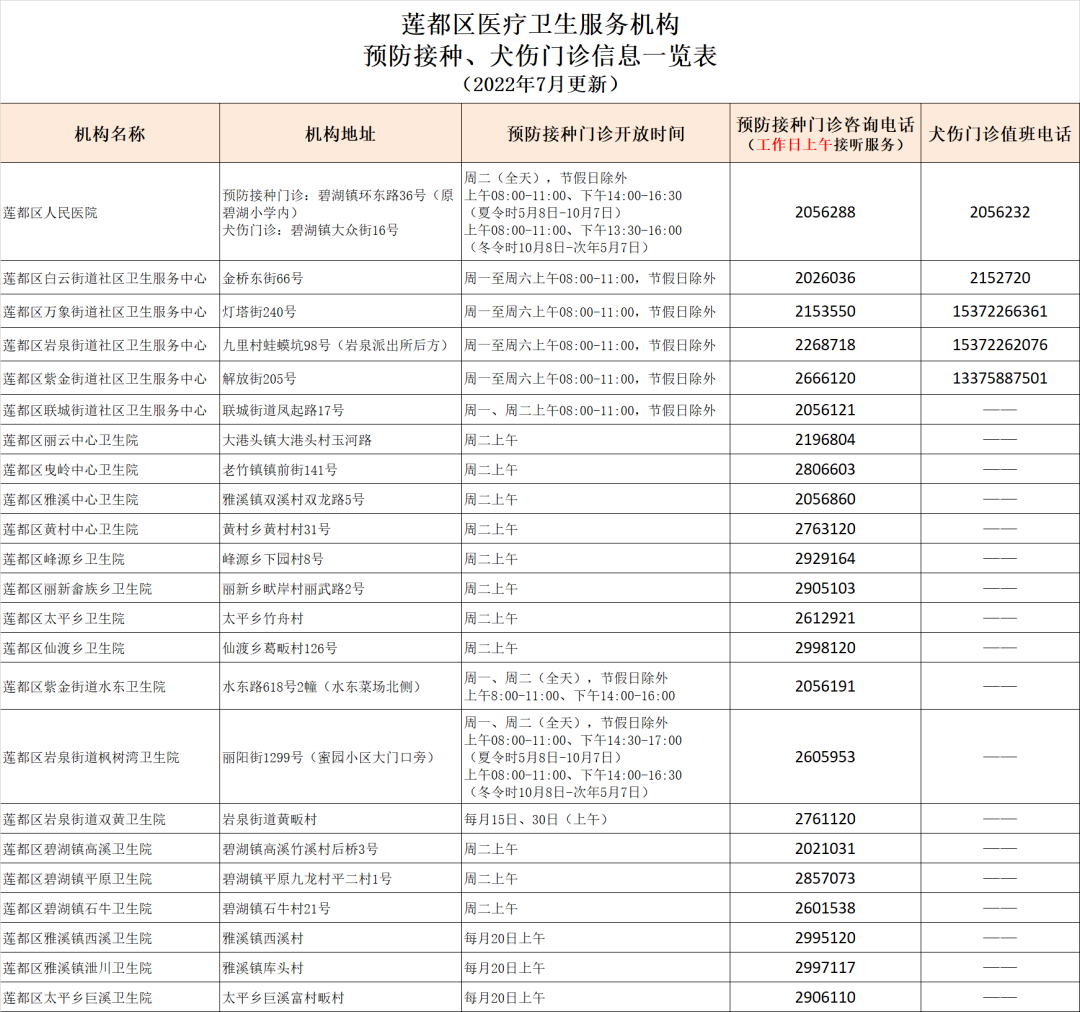Click the 预防接种门诊咨询电话 header
Viewport: 1080px width, 1012px height.
pos(825,125)
